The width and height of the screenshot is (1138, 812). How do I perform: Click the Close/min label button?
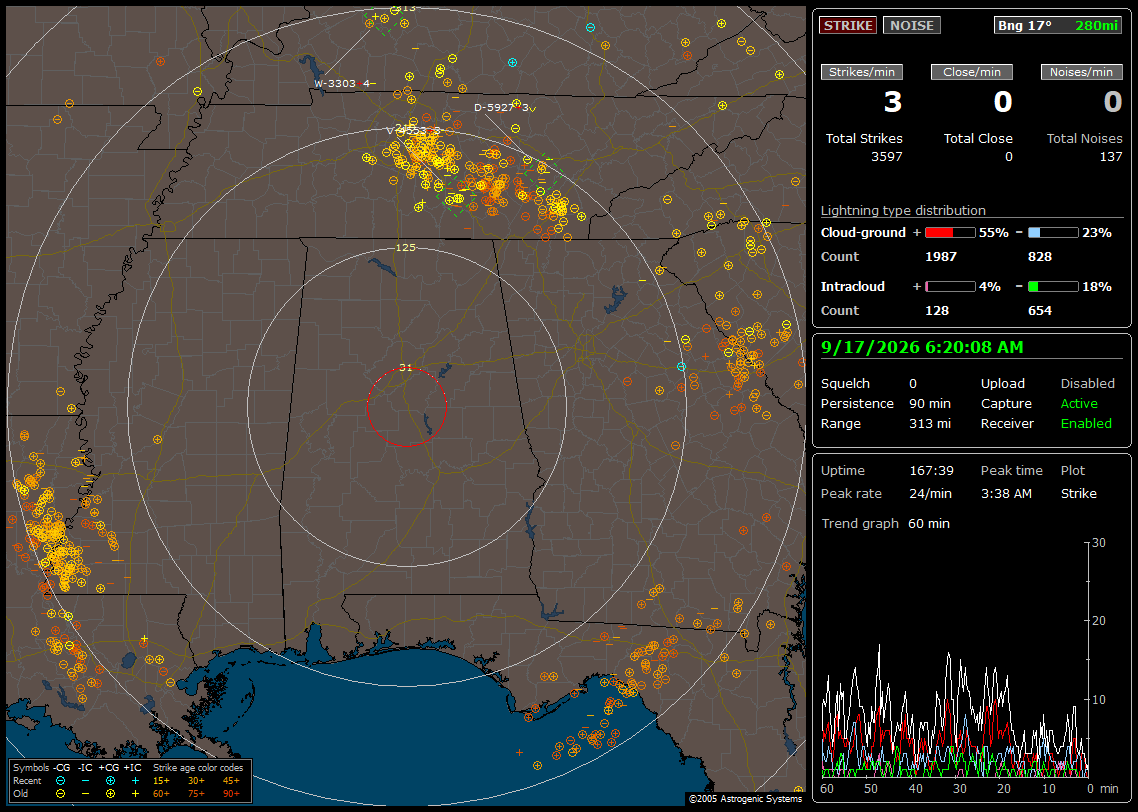[x=972, y=72]
